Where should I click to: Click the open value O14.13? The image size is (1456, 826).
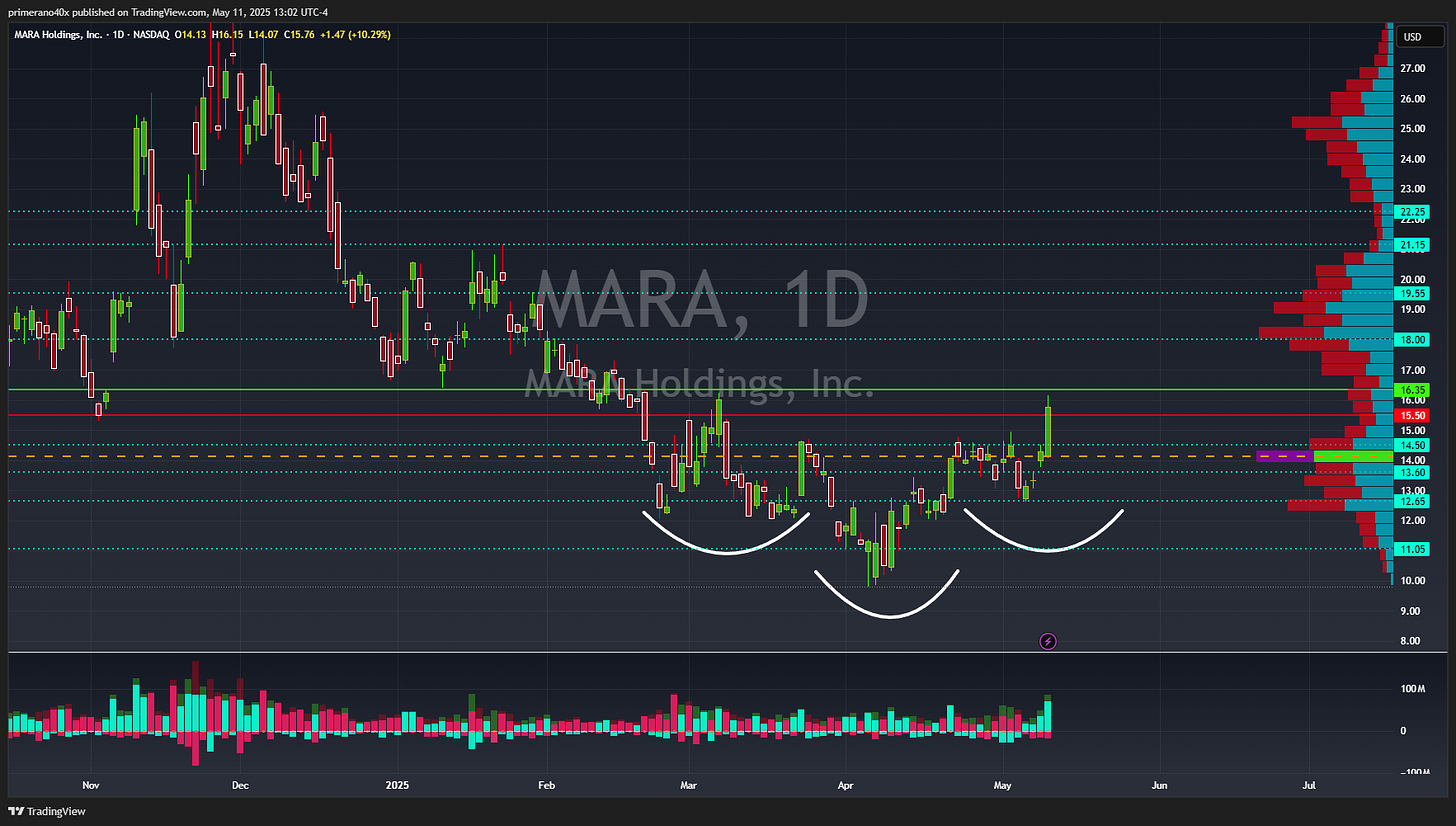tap(191, 35)
